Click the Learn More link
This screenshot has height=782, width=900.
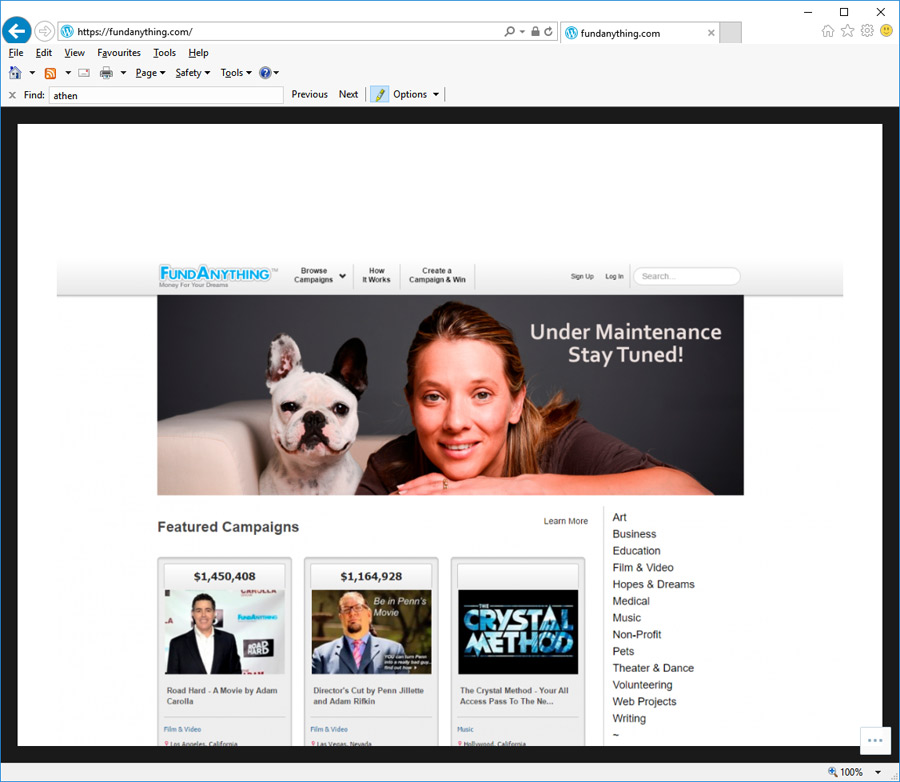click(x=566, y=521)
